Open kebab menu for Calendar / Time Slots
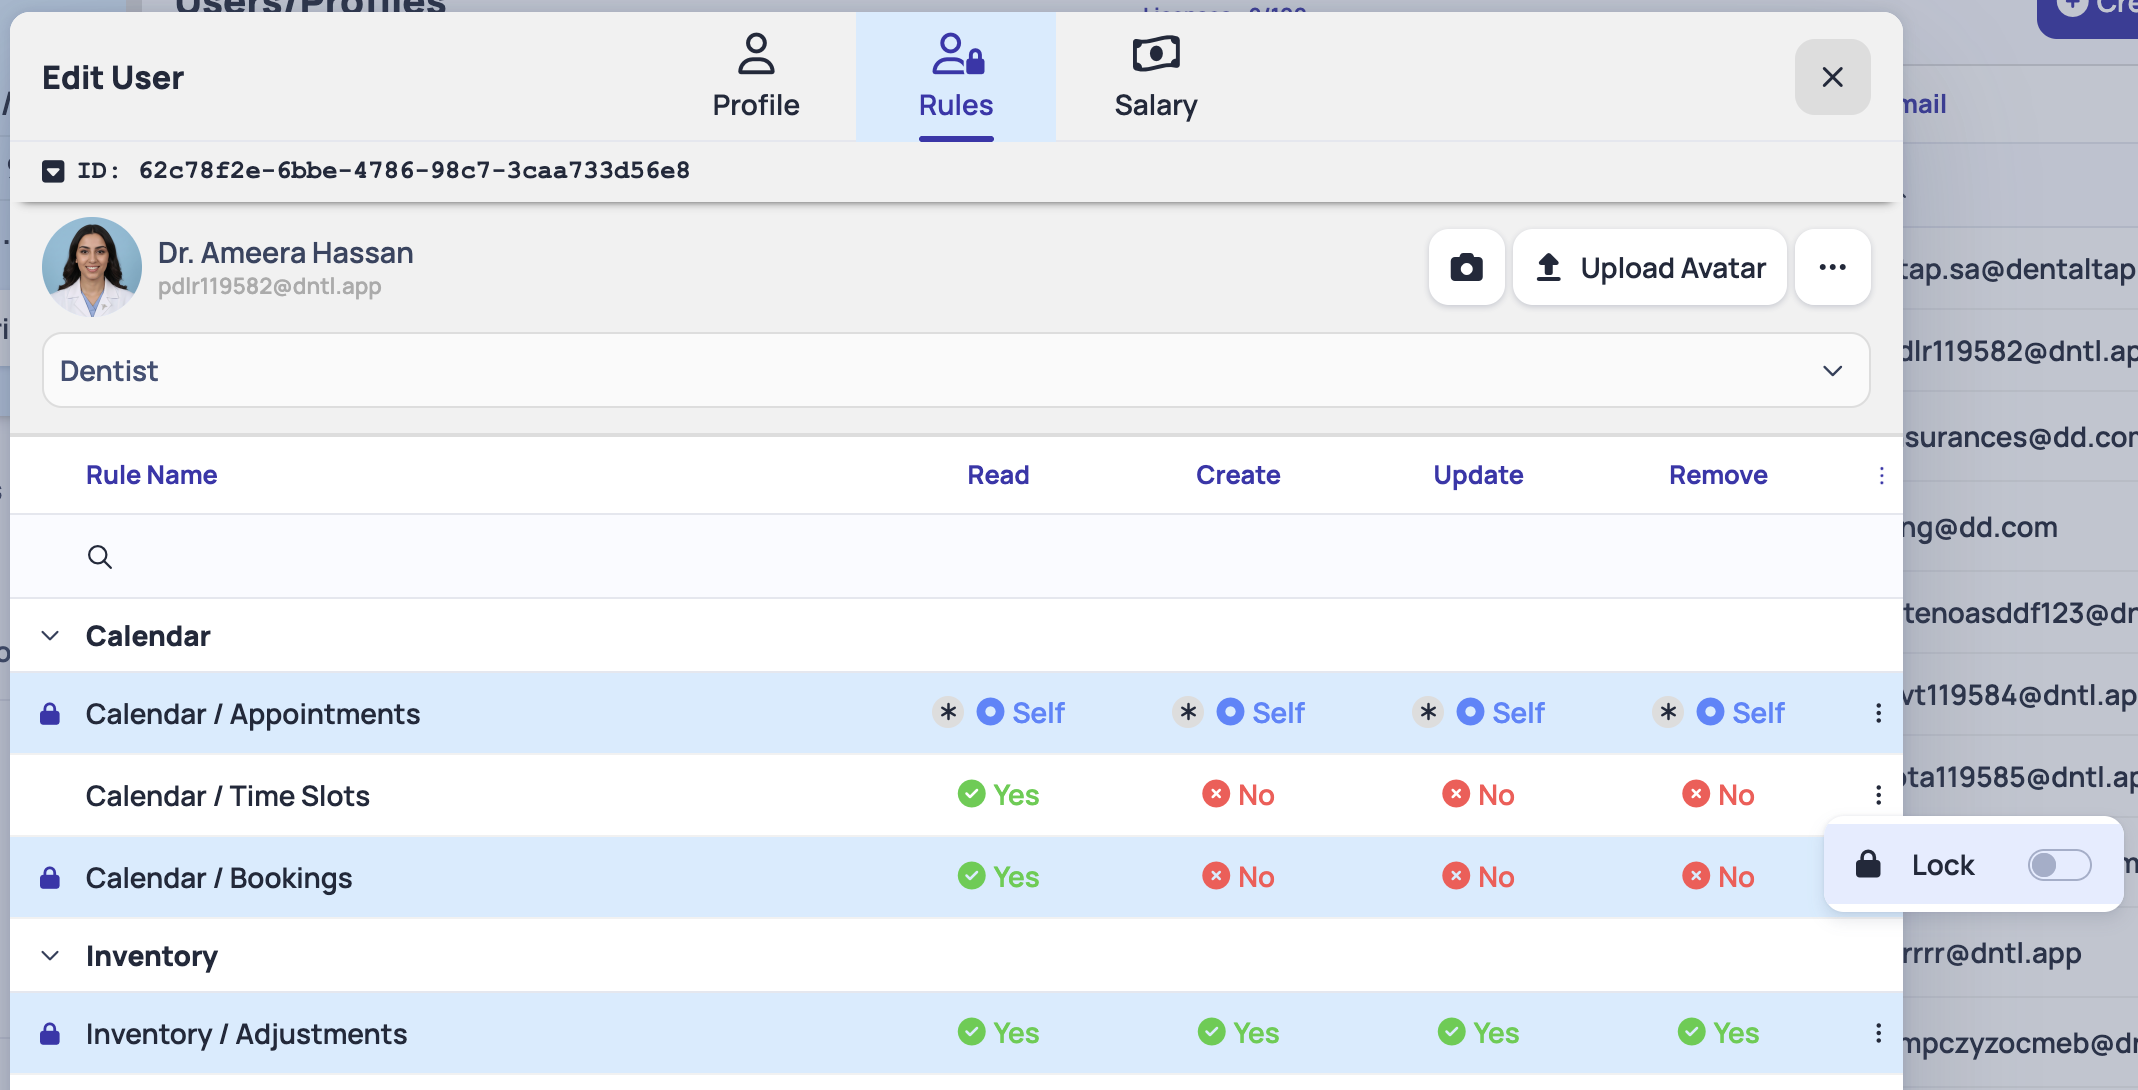The image size is (2138, 1090). point(1878,795)
